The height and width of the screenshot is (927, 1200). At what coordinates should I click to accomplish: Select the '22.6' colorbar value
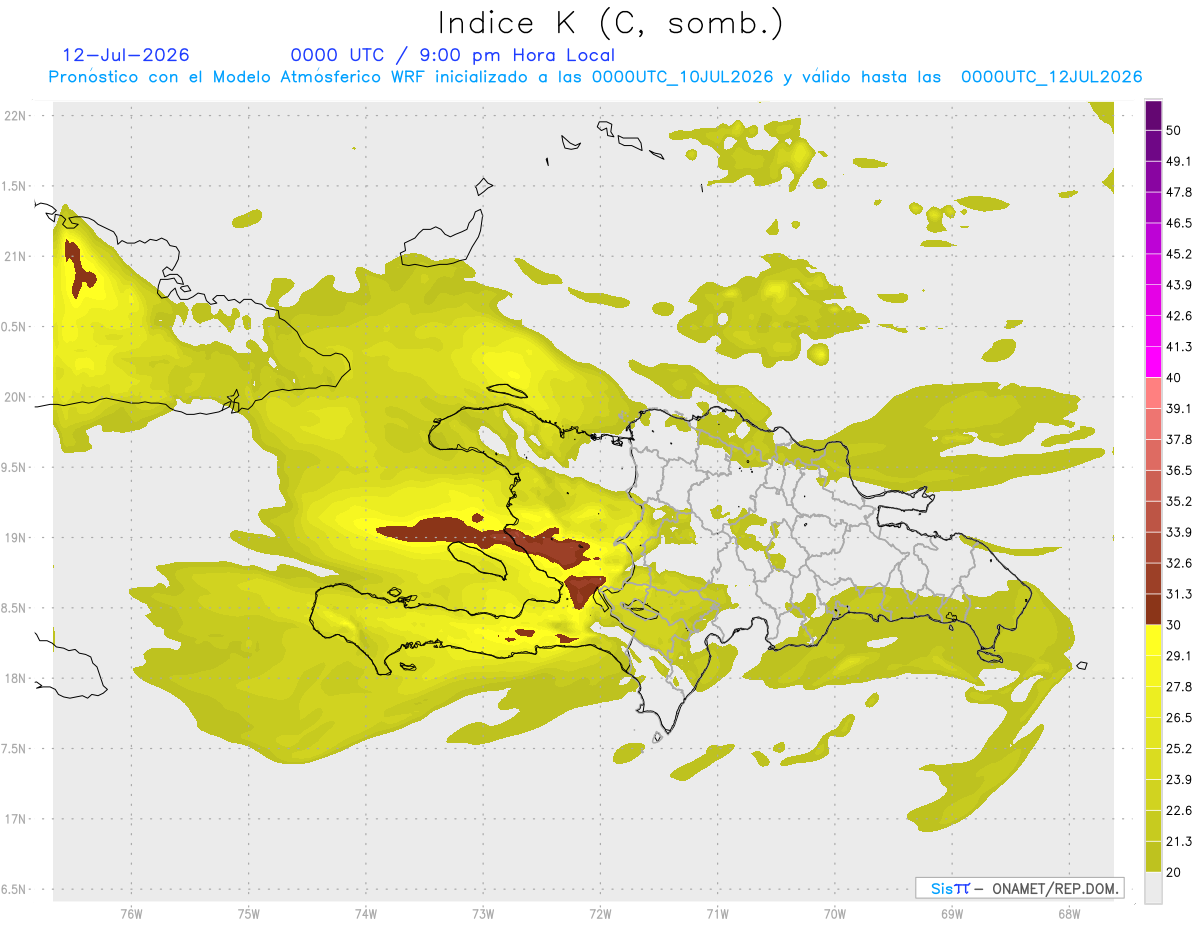click(1179, 811)
